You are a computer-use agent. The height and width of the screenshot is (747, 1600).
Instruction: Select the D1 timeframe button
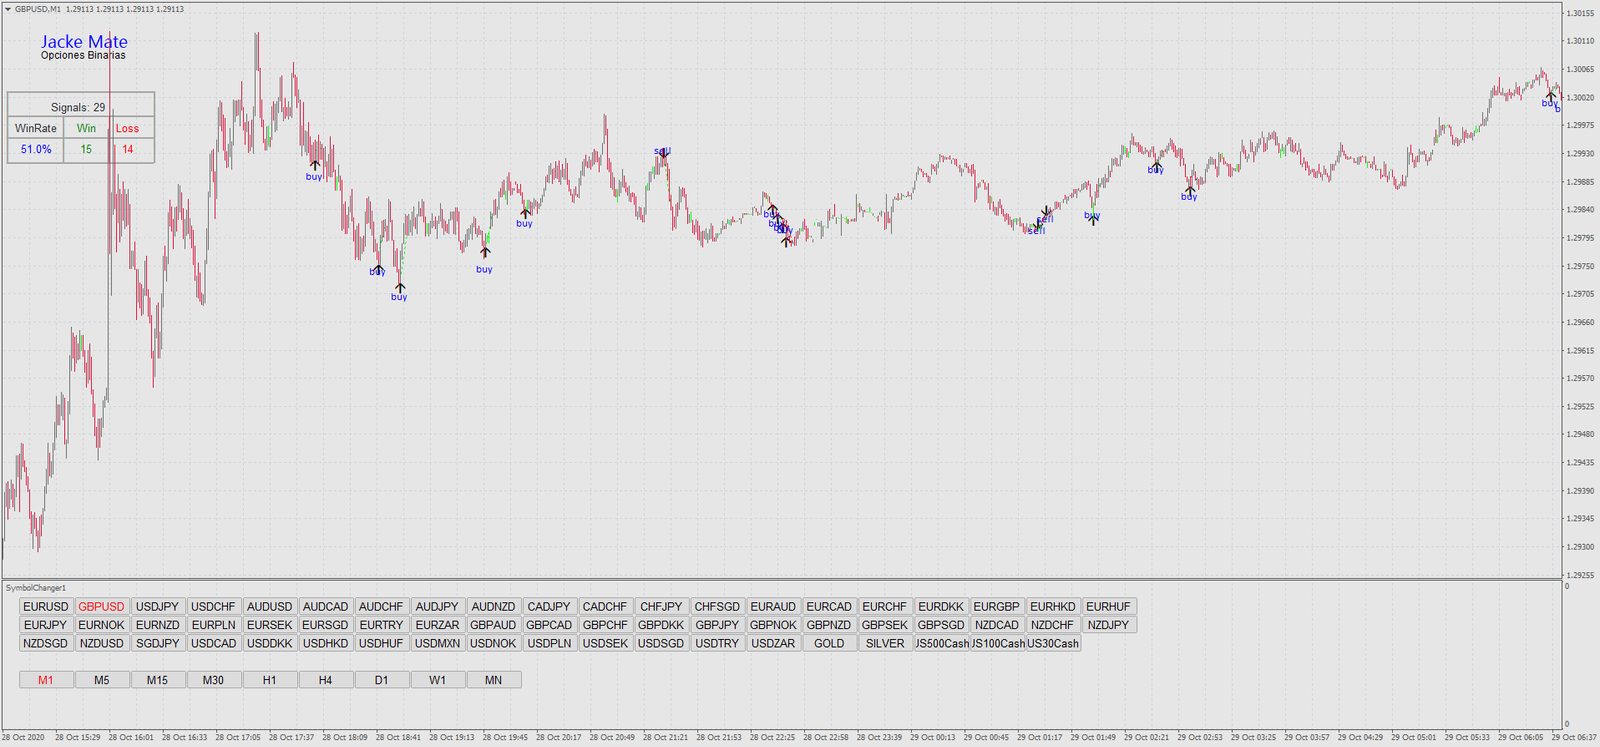(381, 680)
